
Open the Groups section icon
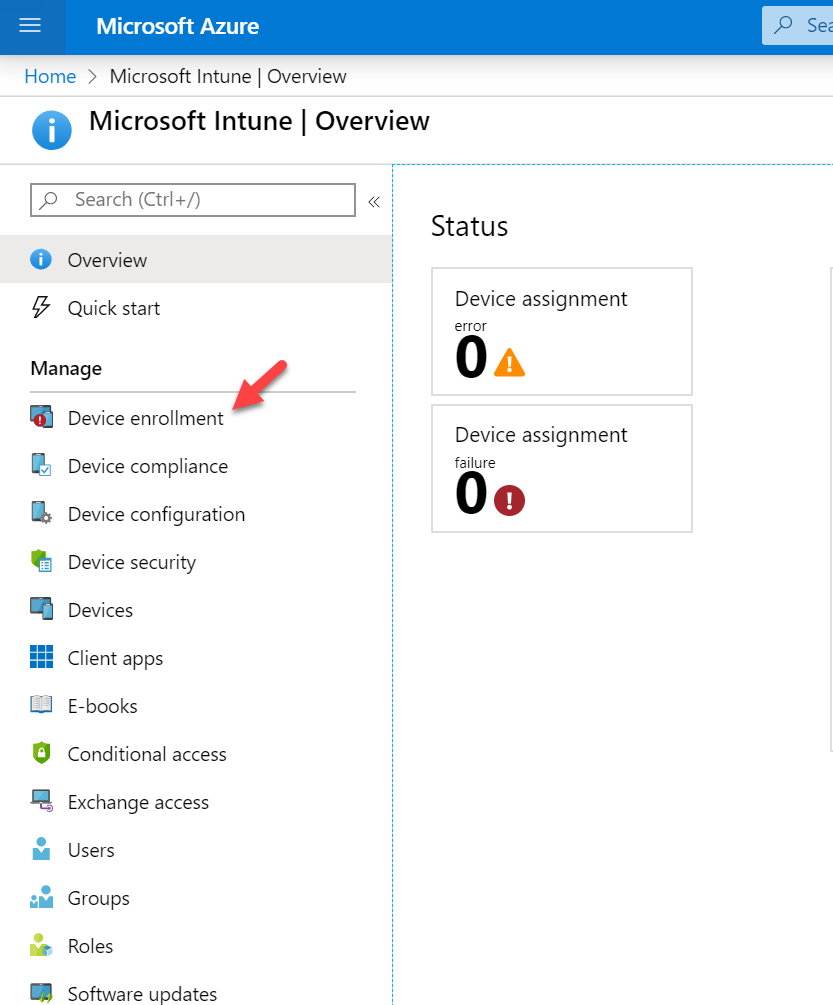[x=42, y=898]
